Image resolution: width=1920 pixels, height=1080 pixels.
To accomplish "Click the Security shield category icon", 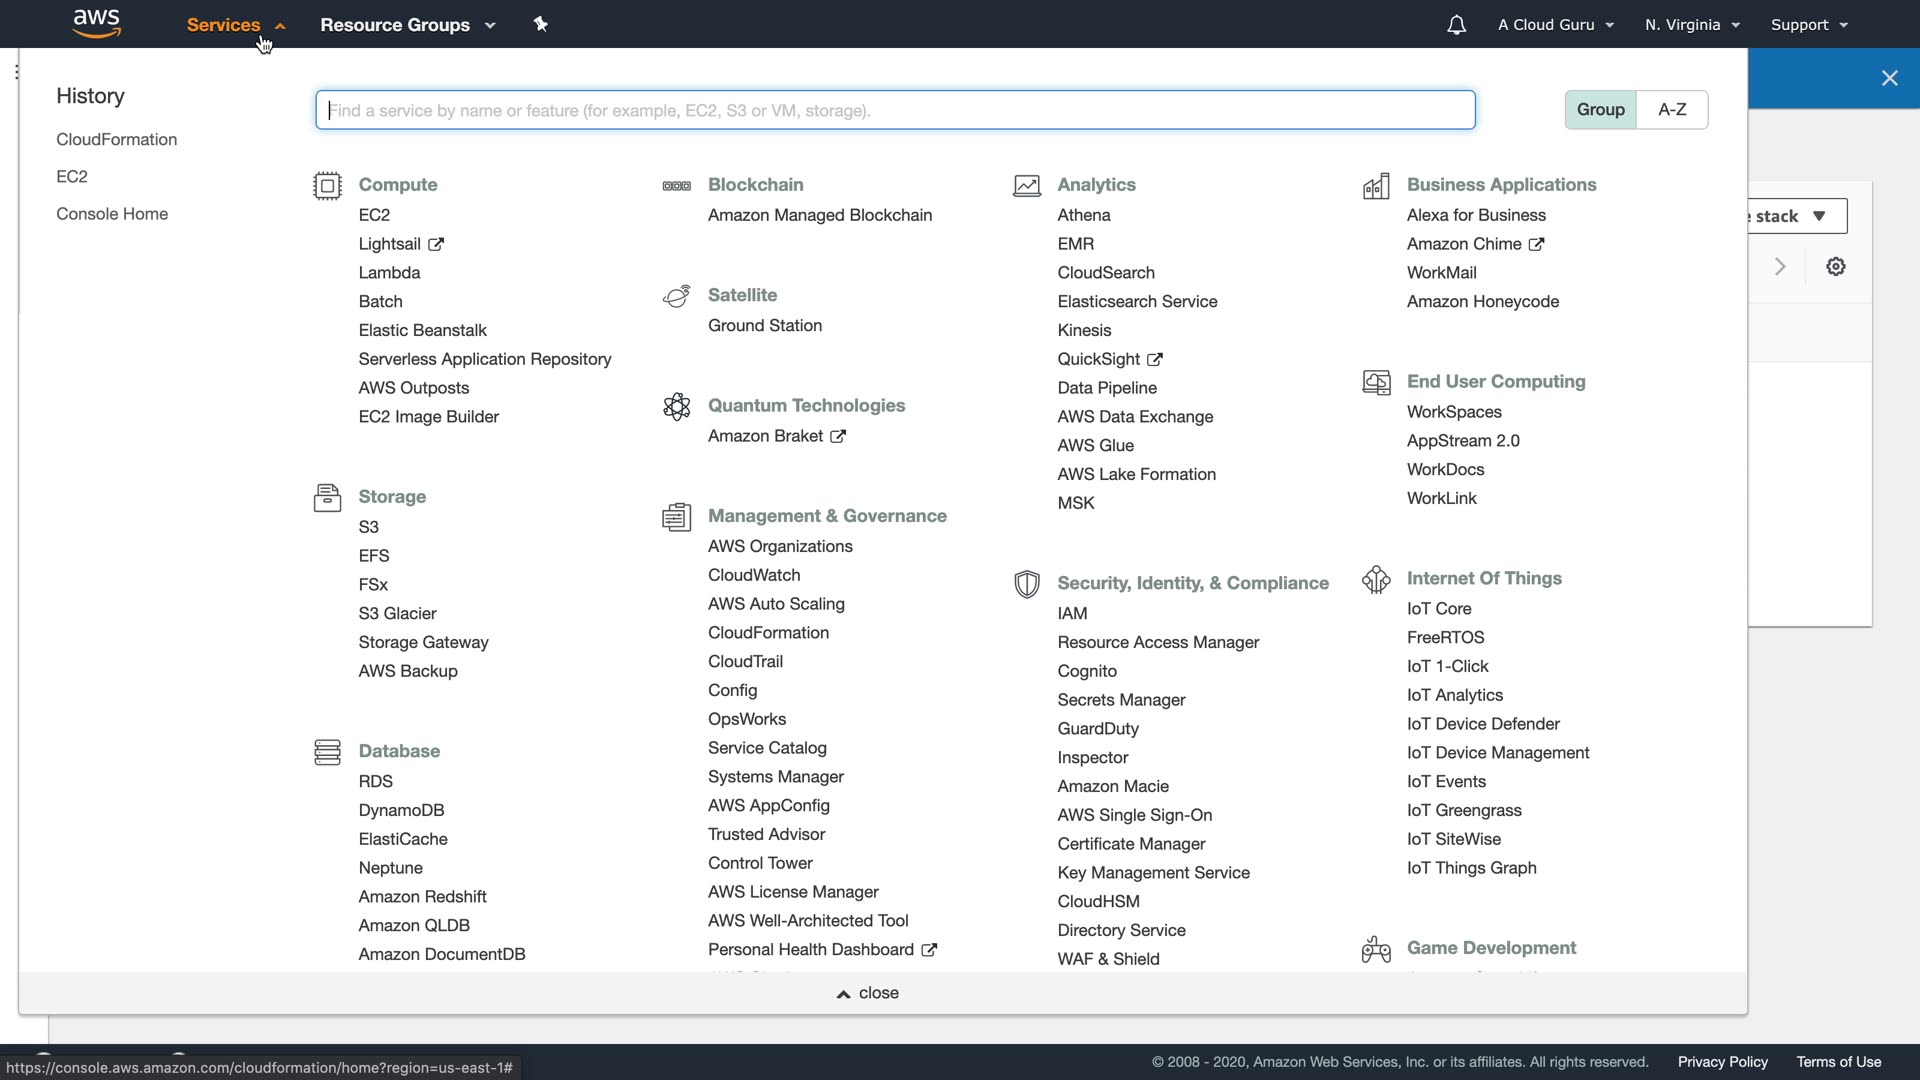I will [1027, 584].
